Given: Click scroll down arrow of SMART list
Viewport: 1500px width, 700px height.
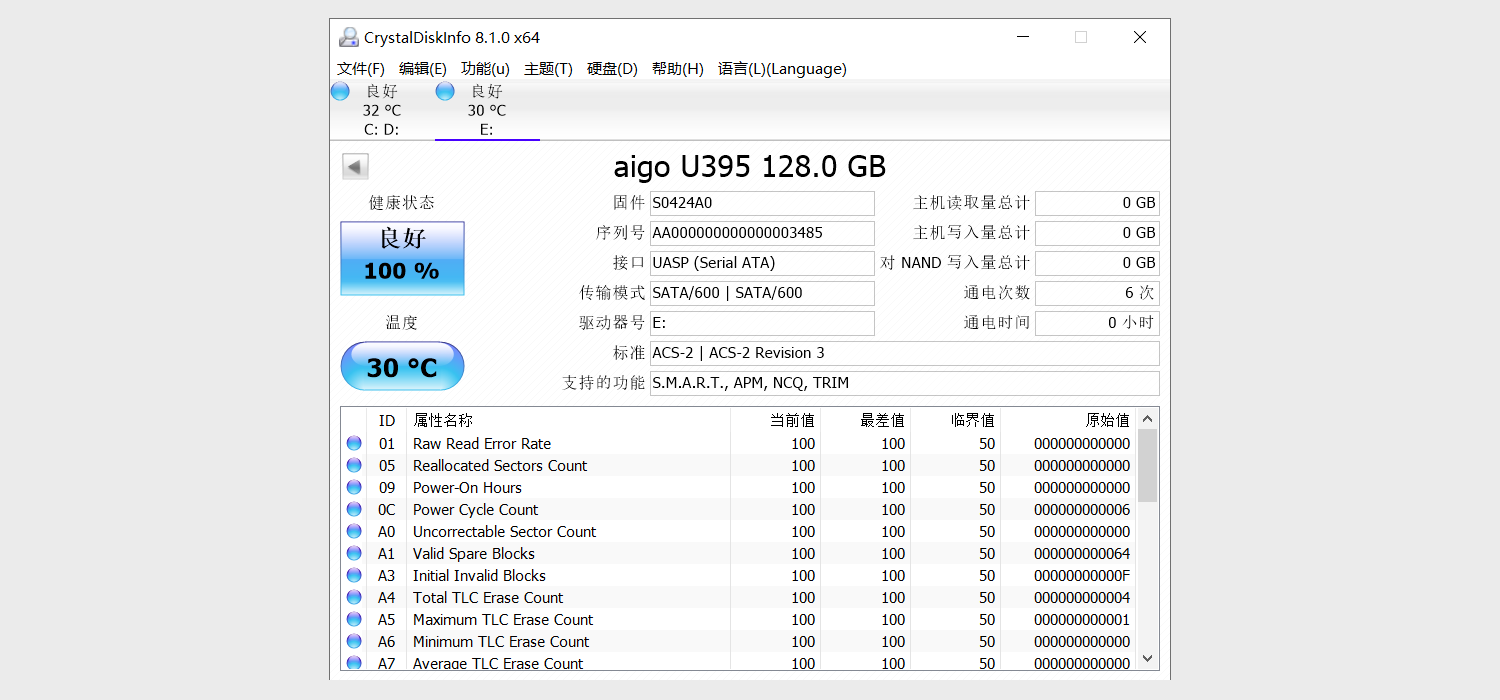Looking at the screenshot, I should coord(1148,659).
